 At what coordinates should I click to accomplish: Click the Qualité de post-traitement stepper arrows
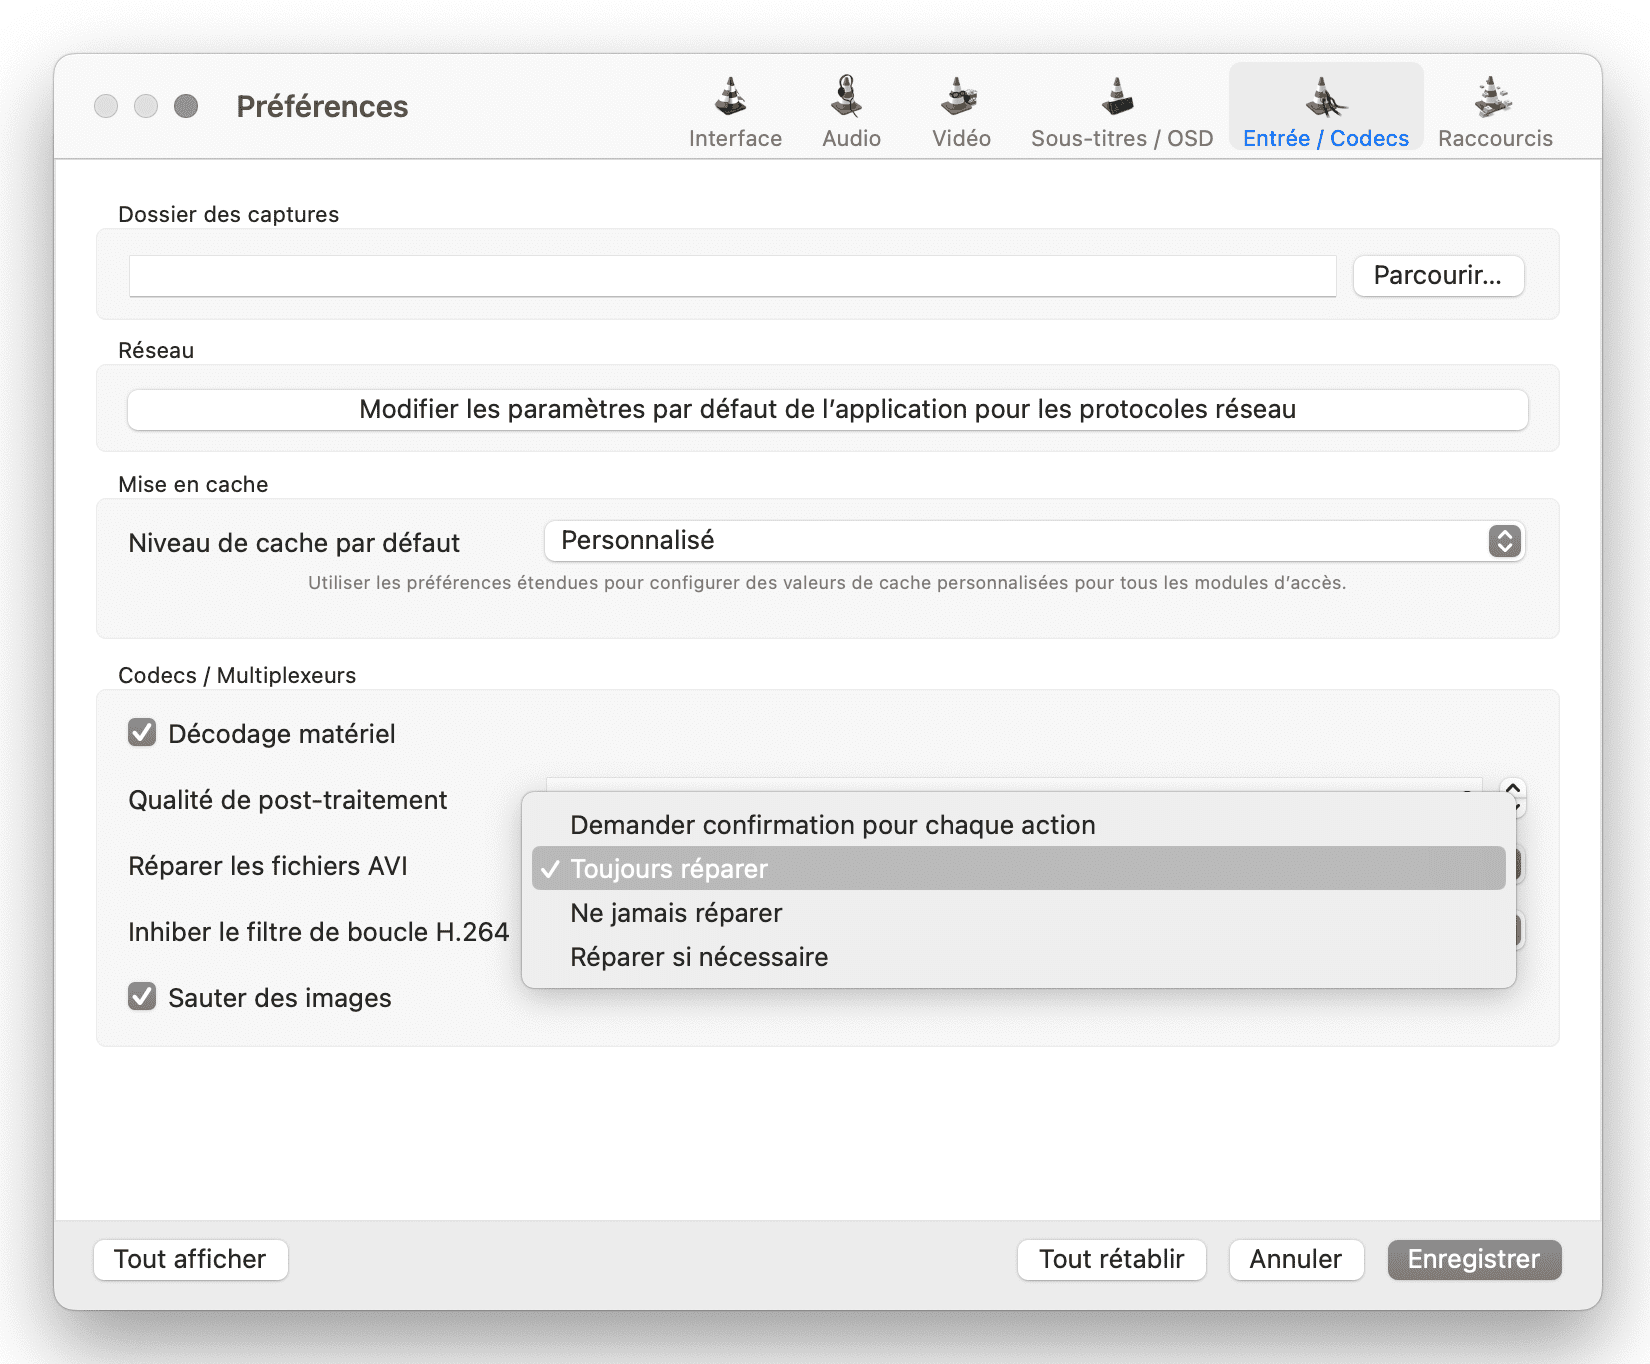[x=1513, y=797]
